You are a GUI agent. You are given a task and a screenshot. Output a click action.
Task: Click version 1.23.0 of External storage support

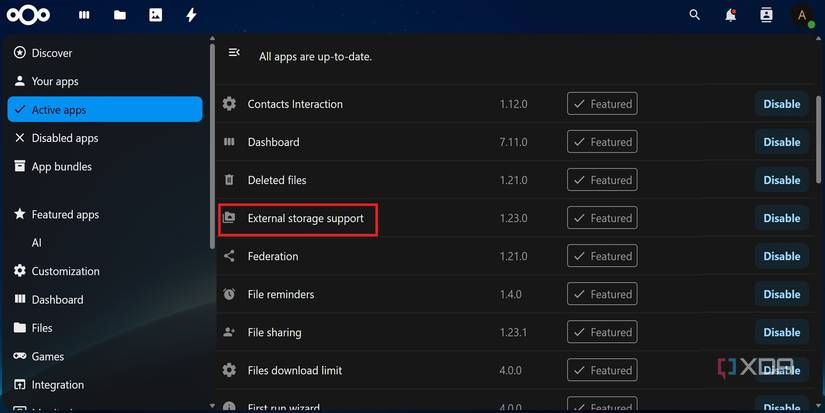point(514,218)
